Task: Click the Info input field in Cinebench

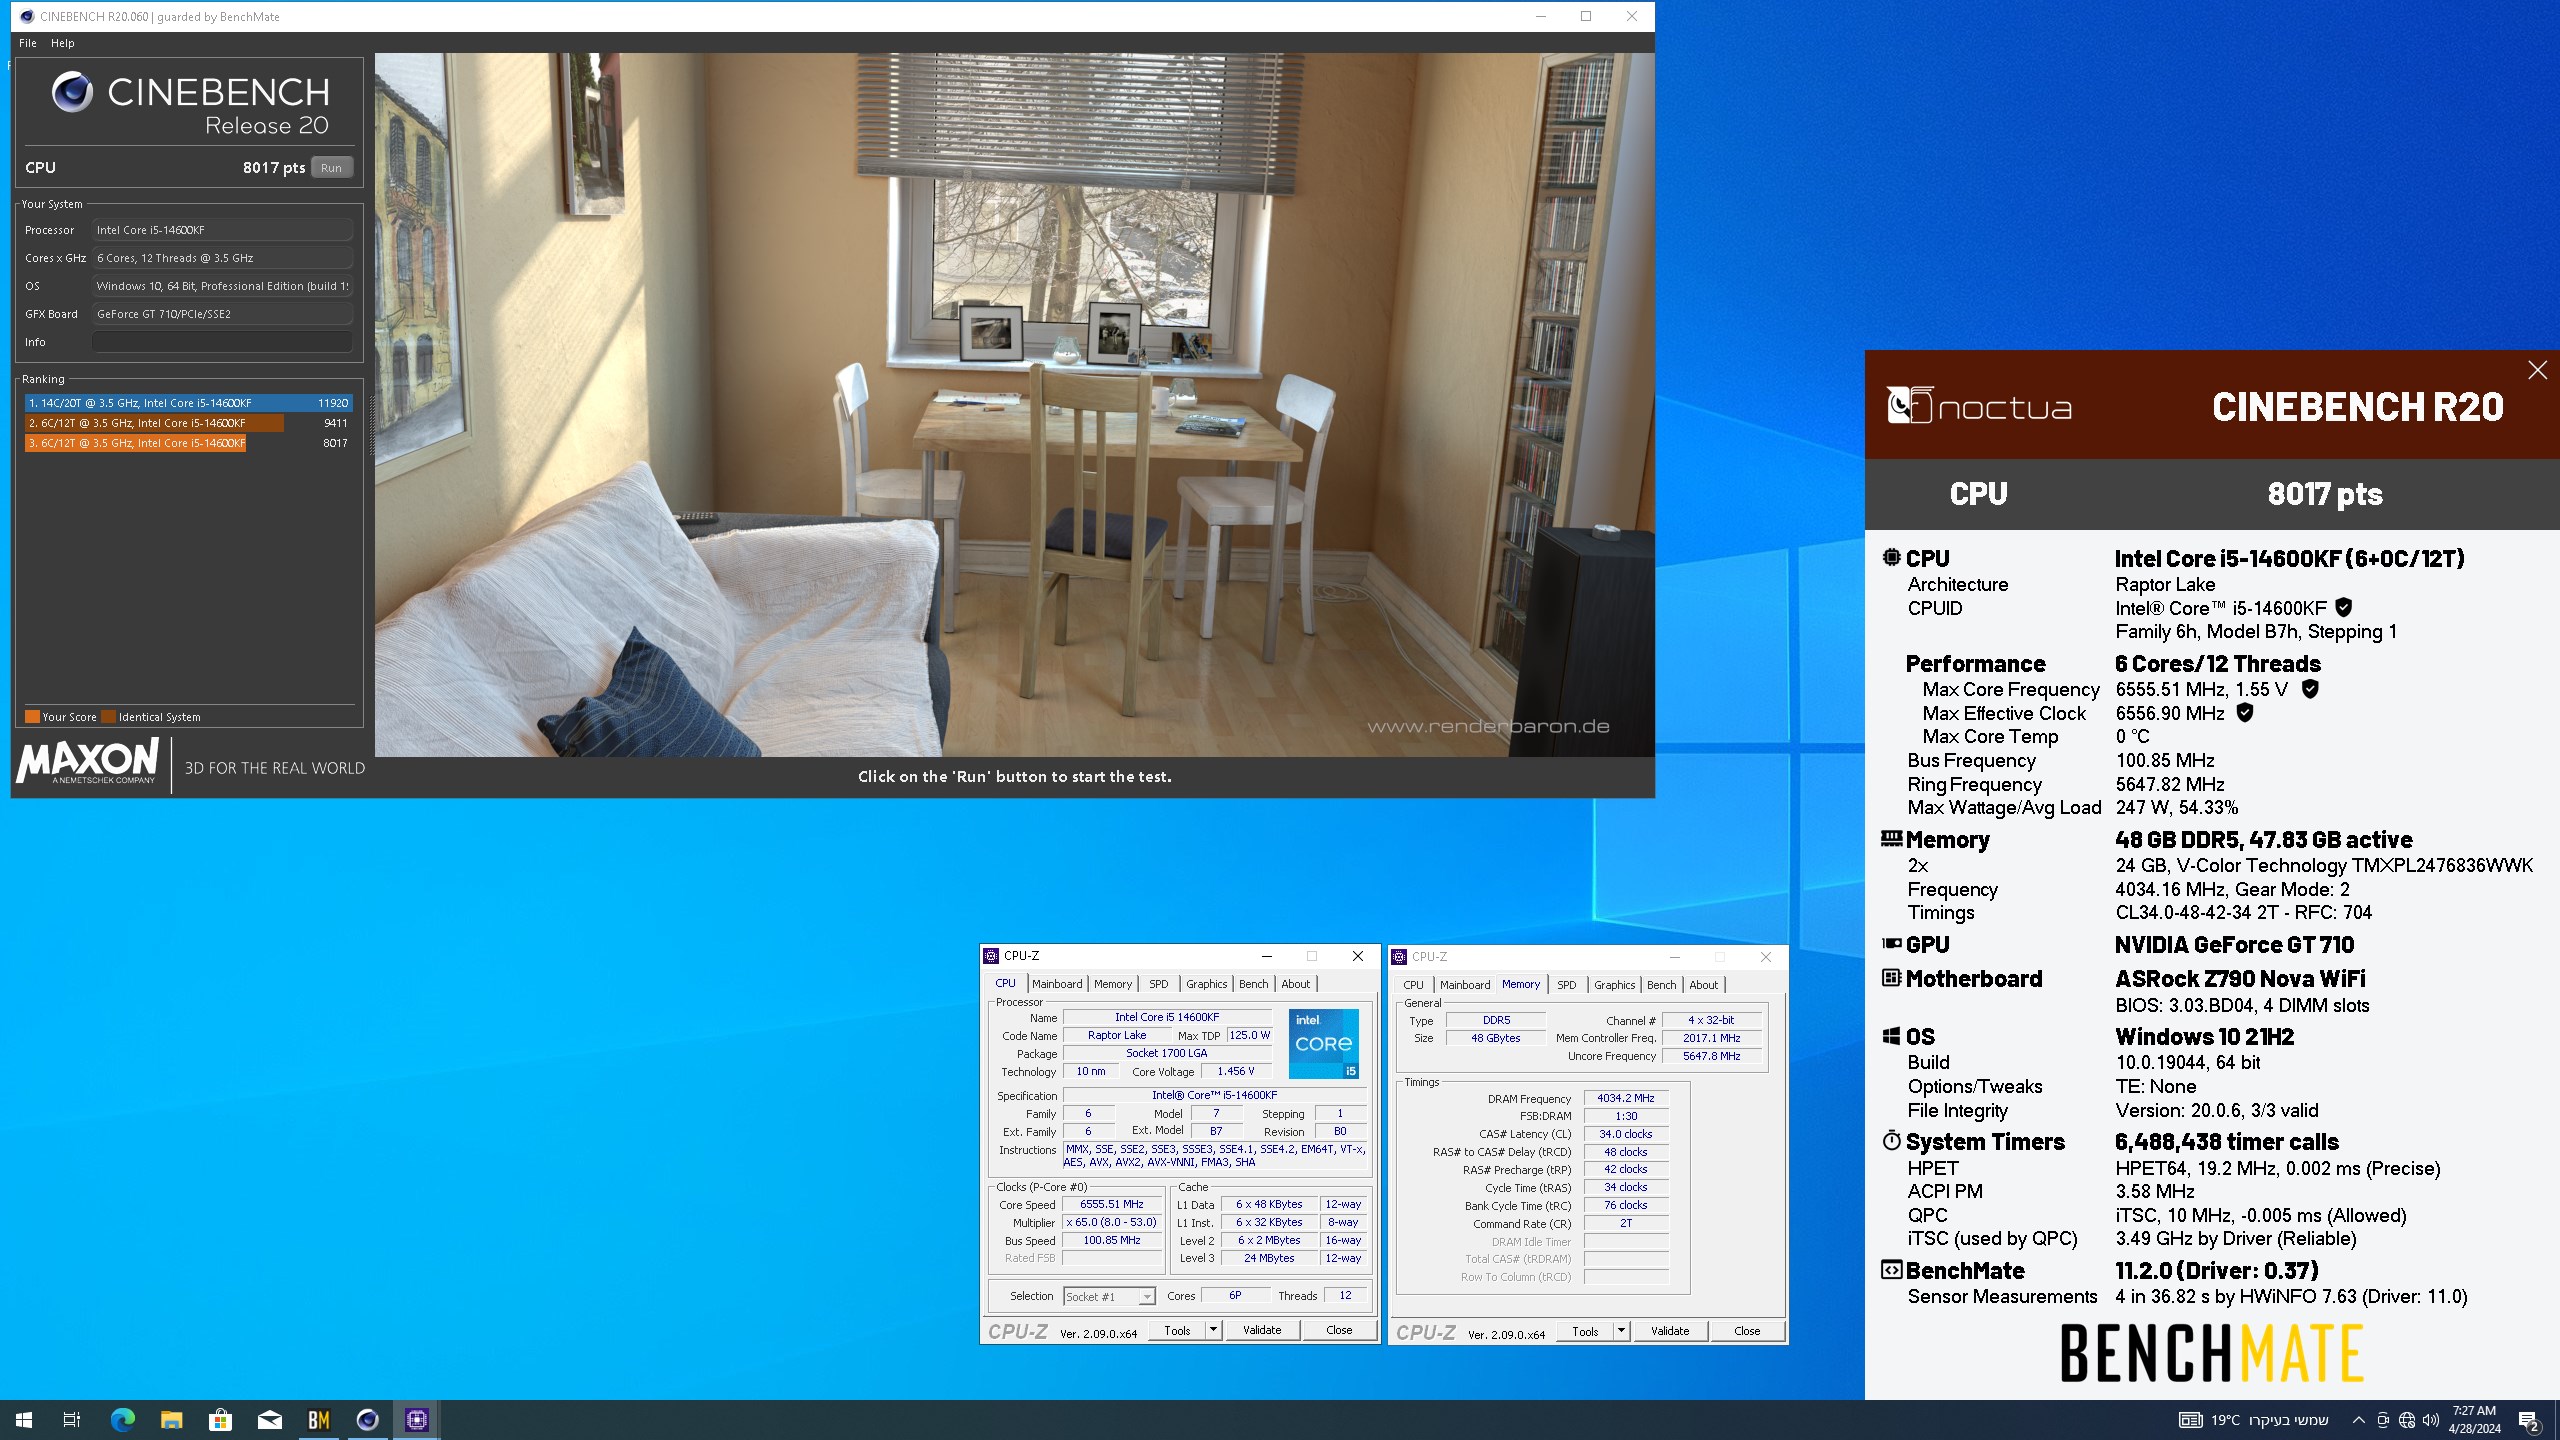Action: [222, 342]
